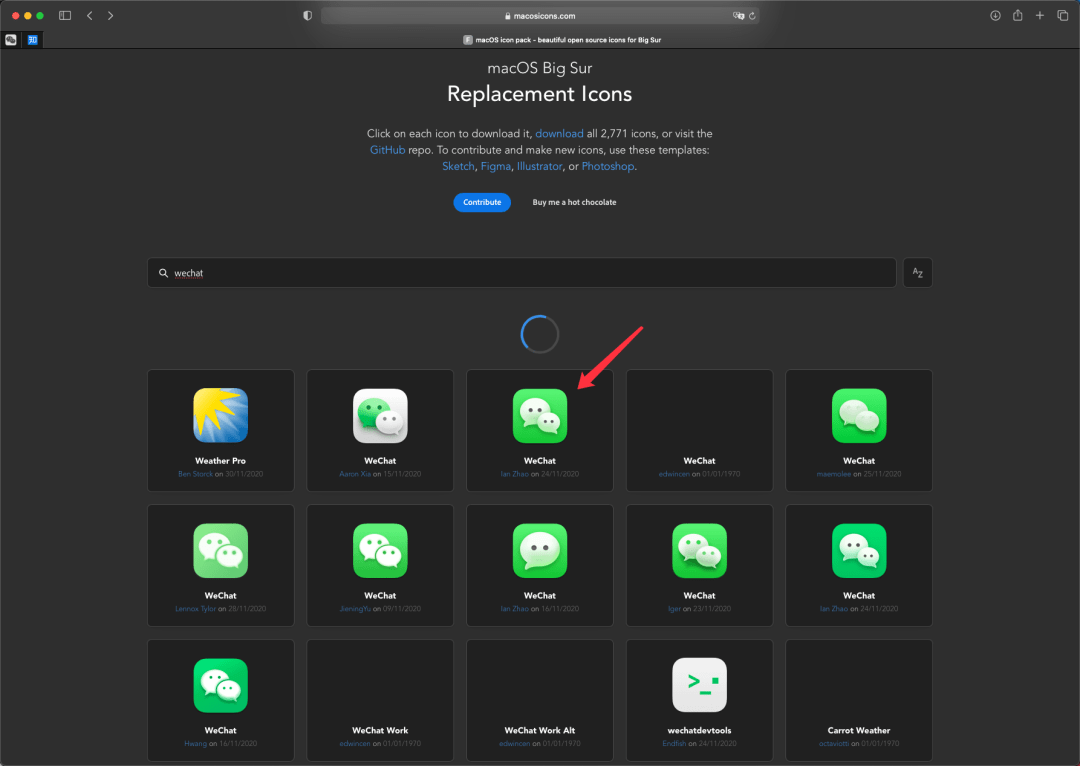Open Hwang author link
Image resolution: width=1080 pixels, height=766 pixels.
[196, 744]
